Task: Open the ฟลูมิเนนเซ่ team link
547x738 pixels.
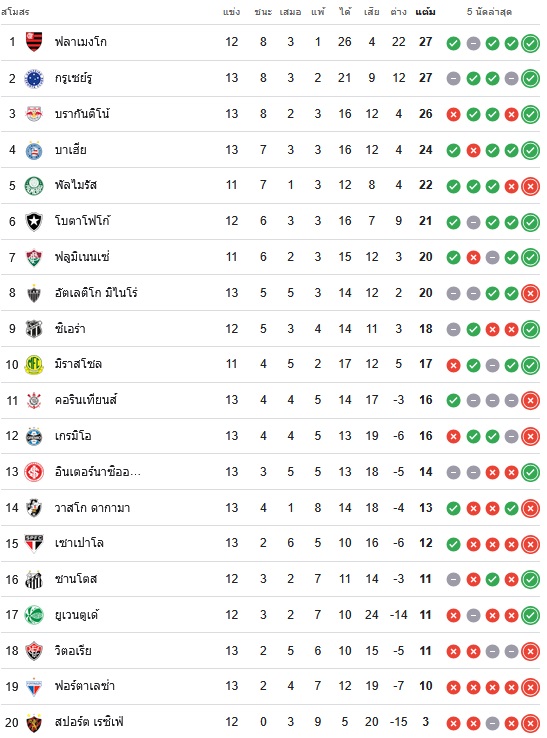Action: [82, 257]
